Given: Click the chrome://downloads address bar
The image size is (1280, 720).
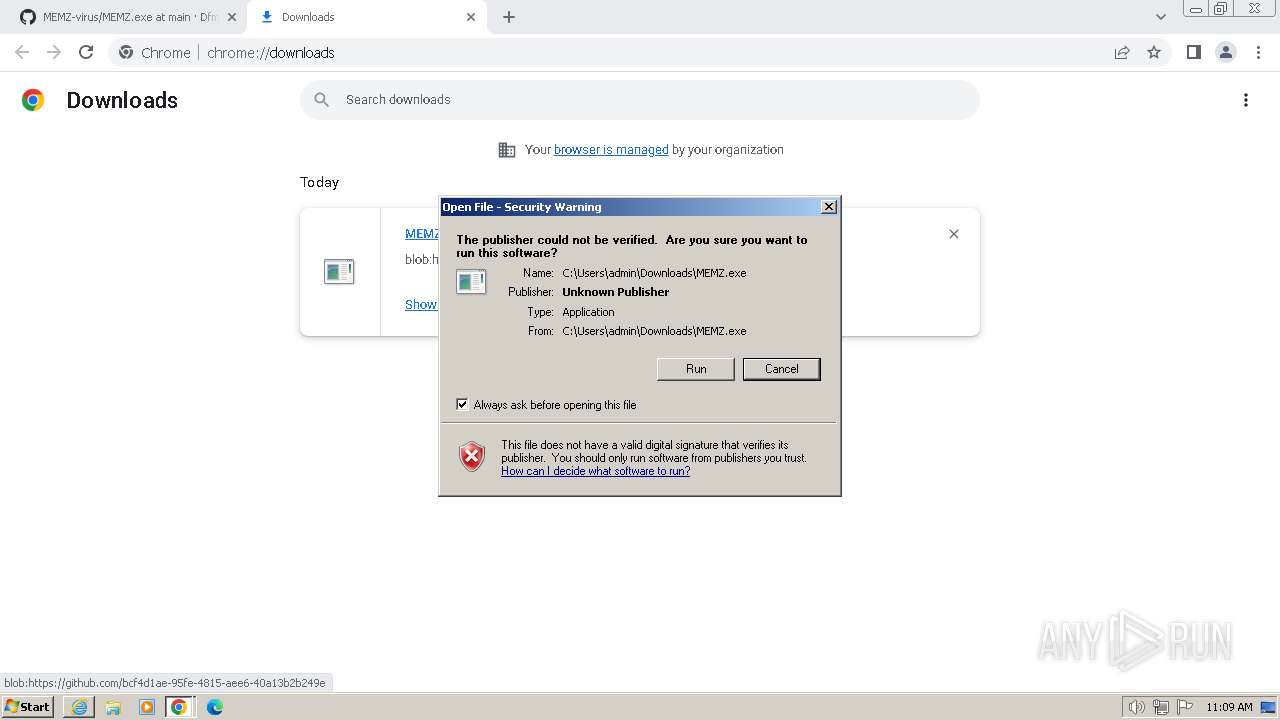Looking at the screenshot, I should [x=640, y=53].
